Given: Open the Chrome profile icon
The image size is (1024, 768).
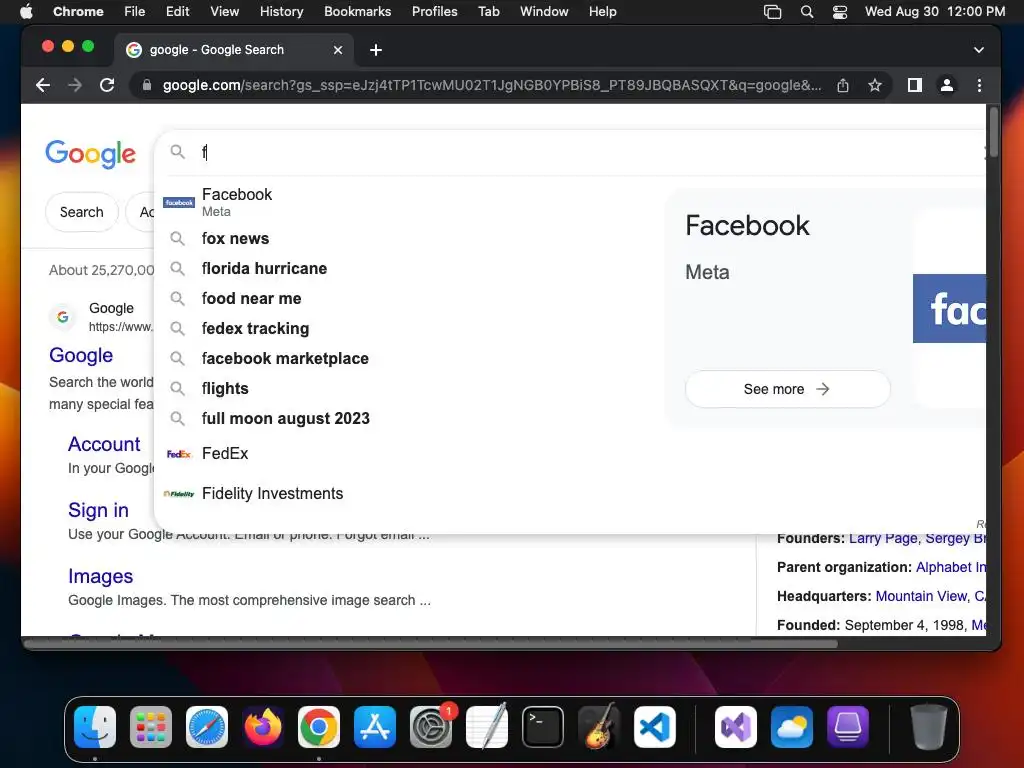Looking at the screenshot, I should [946, 86].
